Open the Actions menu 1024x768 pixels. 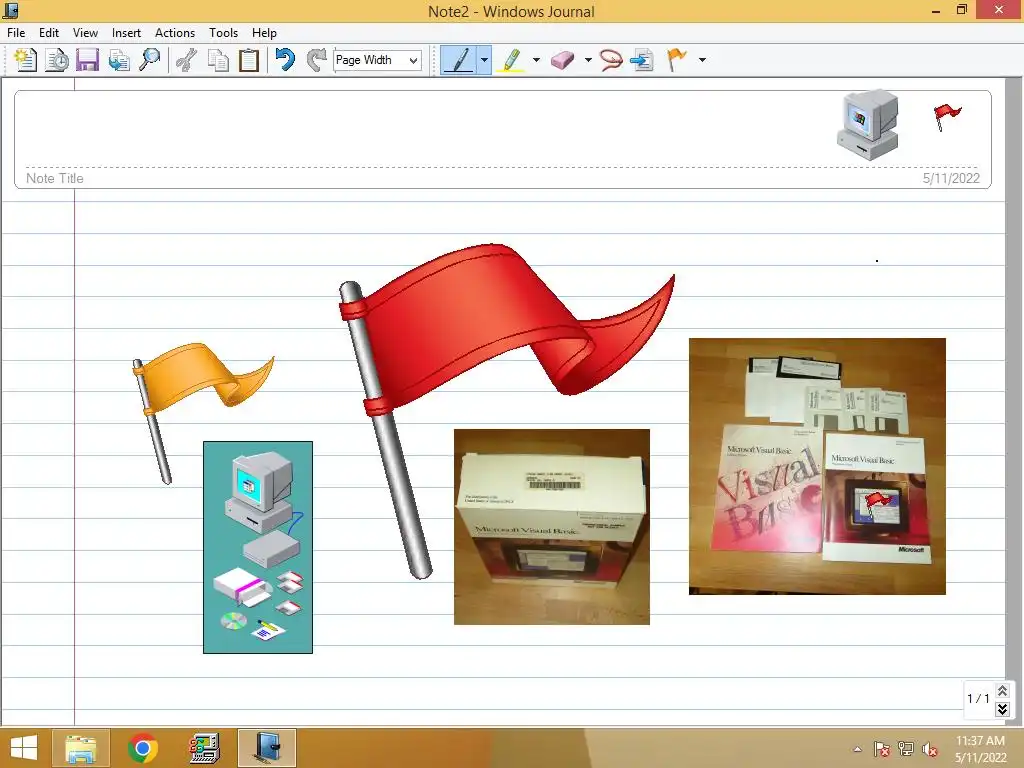coord(175,33)
